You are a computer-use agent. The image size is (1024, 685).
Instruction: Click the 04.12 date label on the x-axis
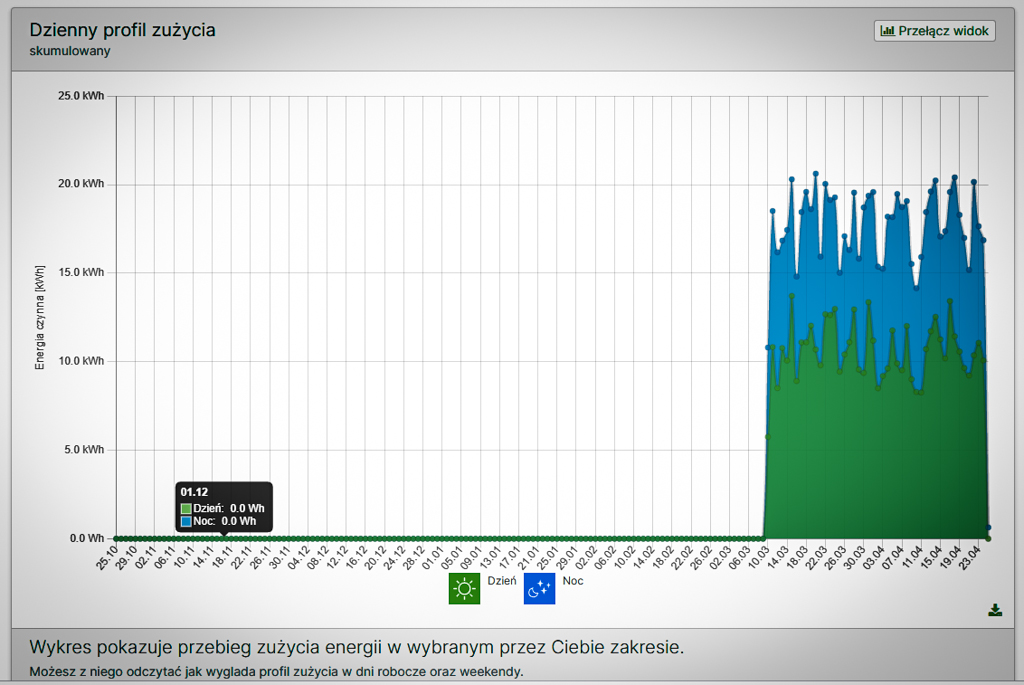pos(298,558)
